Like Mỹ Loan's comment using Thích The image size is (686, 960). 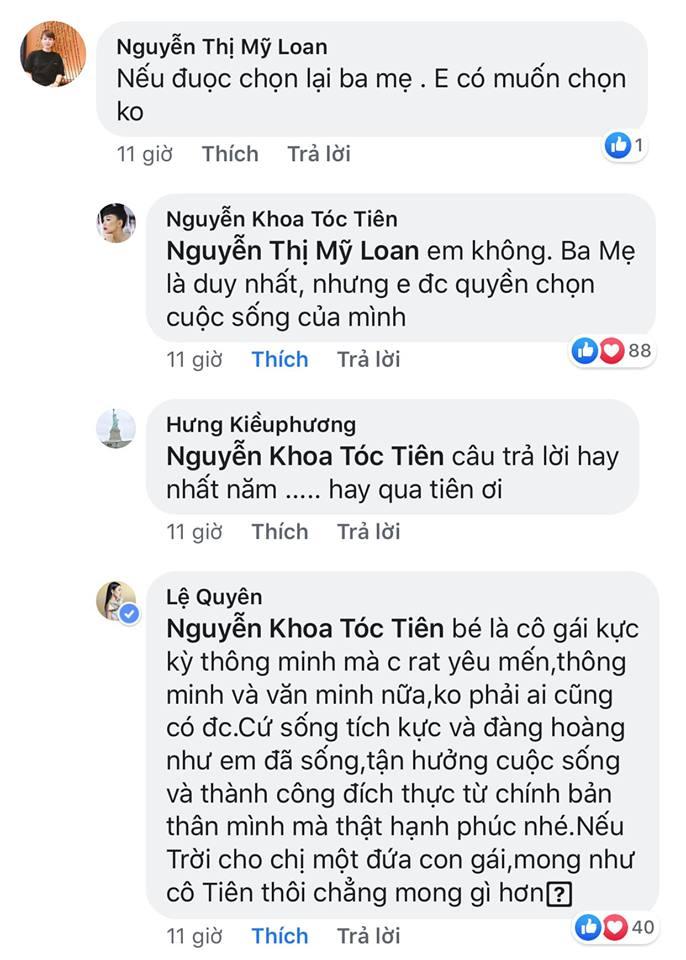coord(230,153)
